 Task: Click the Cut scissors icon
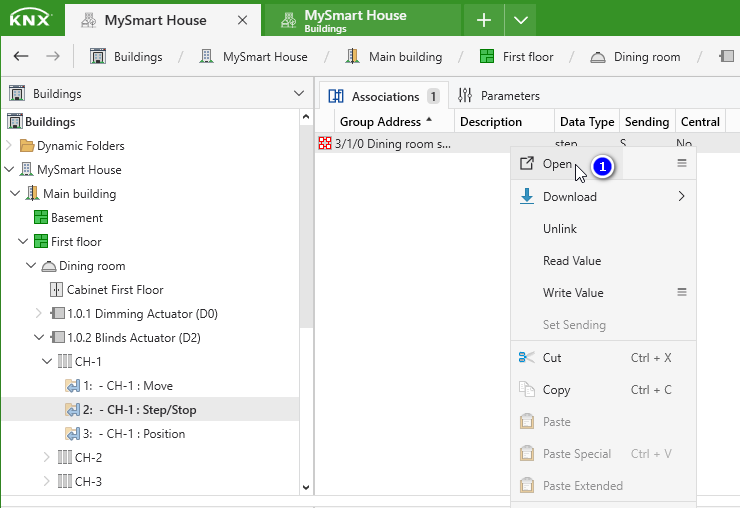[526, 357]
